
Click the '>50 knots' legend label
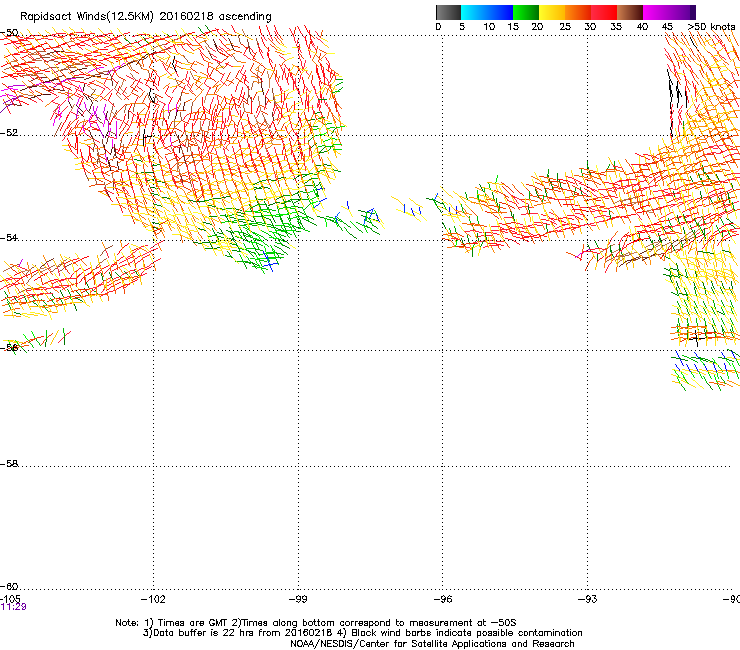712,27
